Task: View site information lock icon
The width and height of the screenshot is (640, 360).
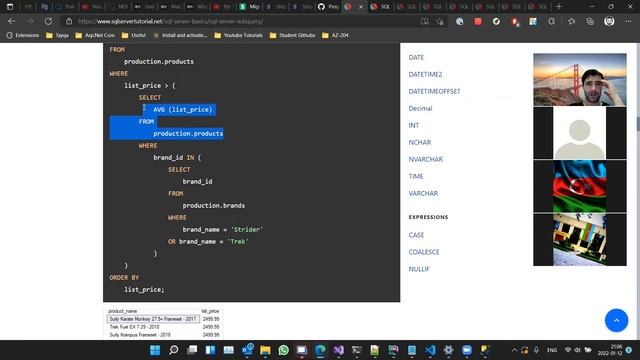Action: click(69, 21)
